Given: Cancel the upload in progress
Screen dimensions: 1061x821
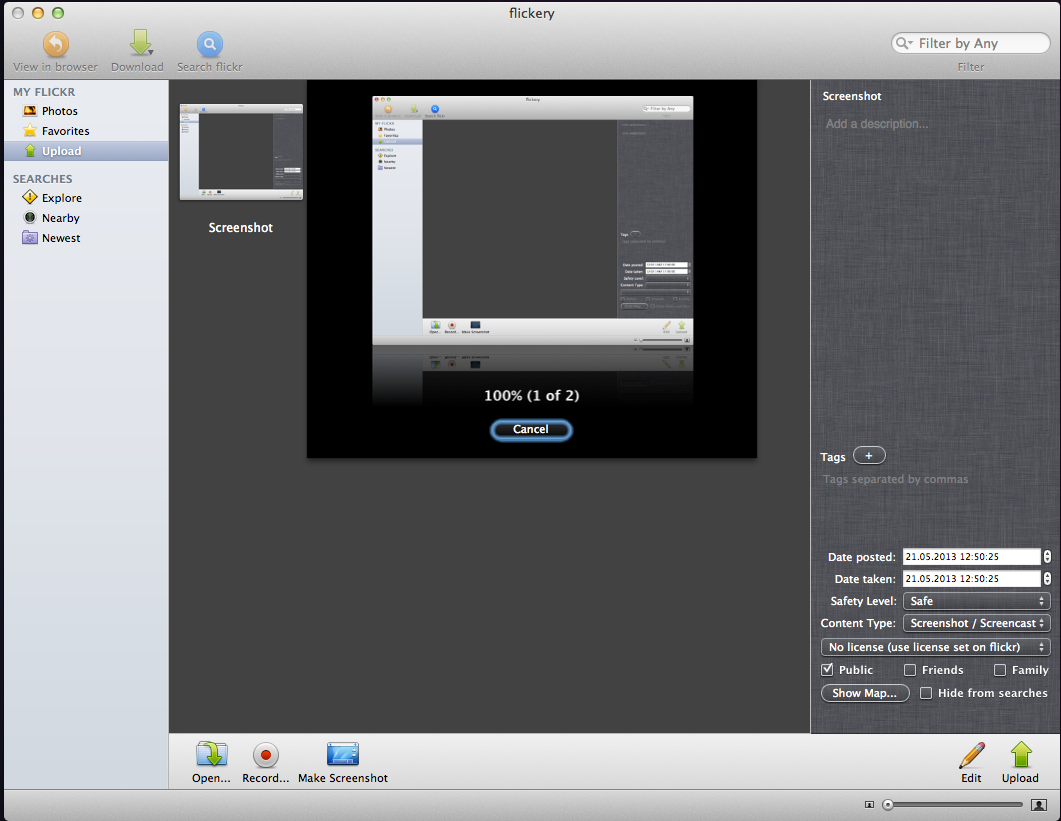Looking at the screenshot, I should coord(531,429).
